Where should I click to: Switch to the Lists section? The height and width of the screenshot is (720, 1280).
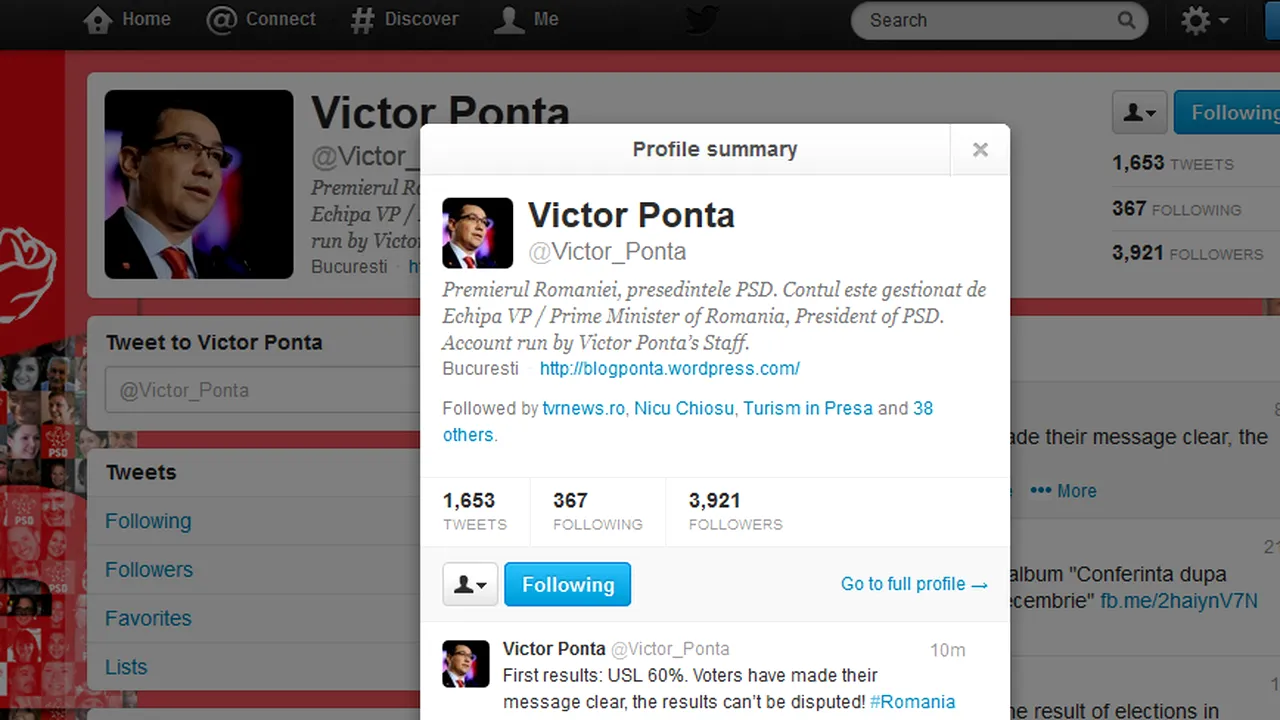[126, 667]
